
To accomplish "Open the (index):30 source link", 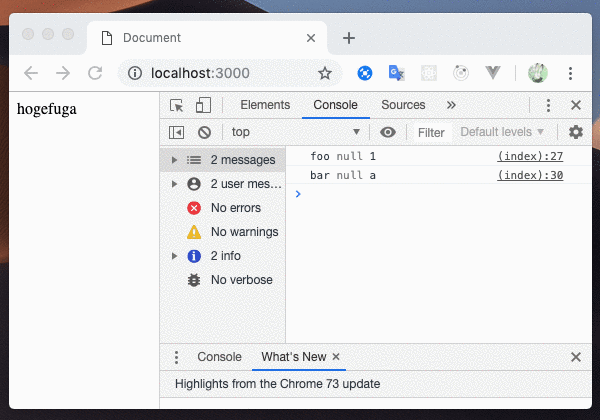I will pos(530,175).
